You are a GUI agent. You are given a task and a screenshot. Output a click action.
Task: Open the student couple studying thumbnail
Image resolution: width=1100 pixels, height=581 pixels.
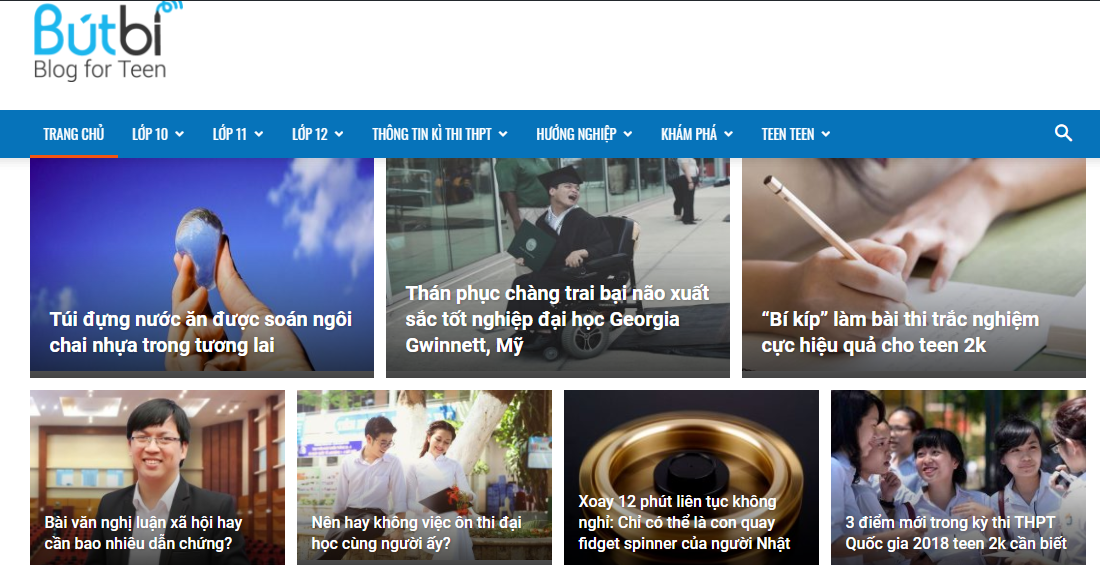click(x=424, y=477)
